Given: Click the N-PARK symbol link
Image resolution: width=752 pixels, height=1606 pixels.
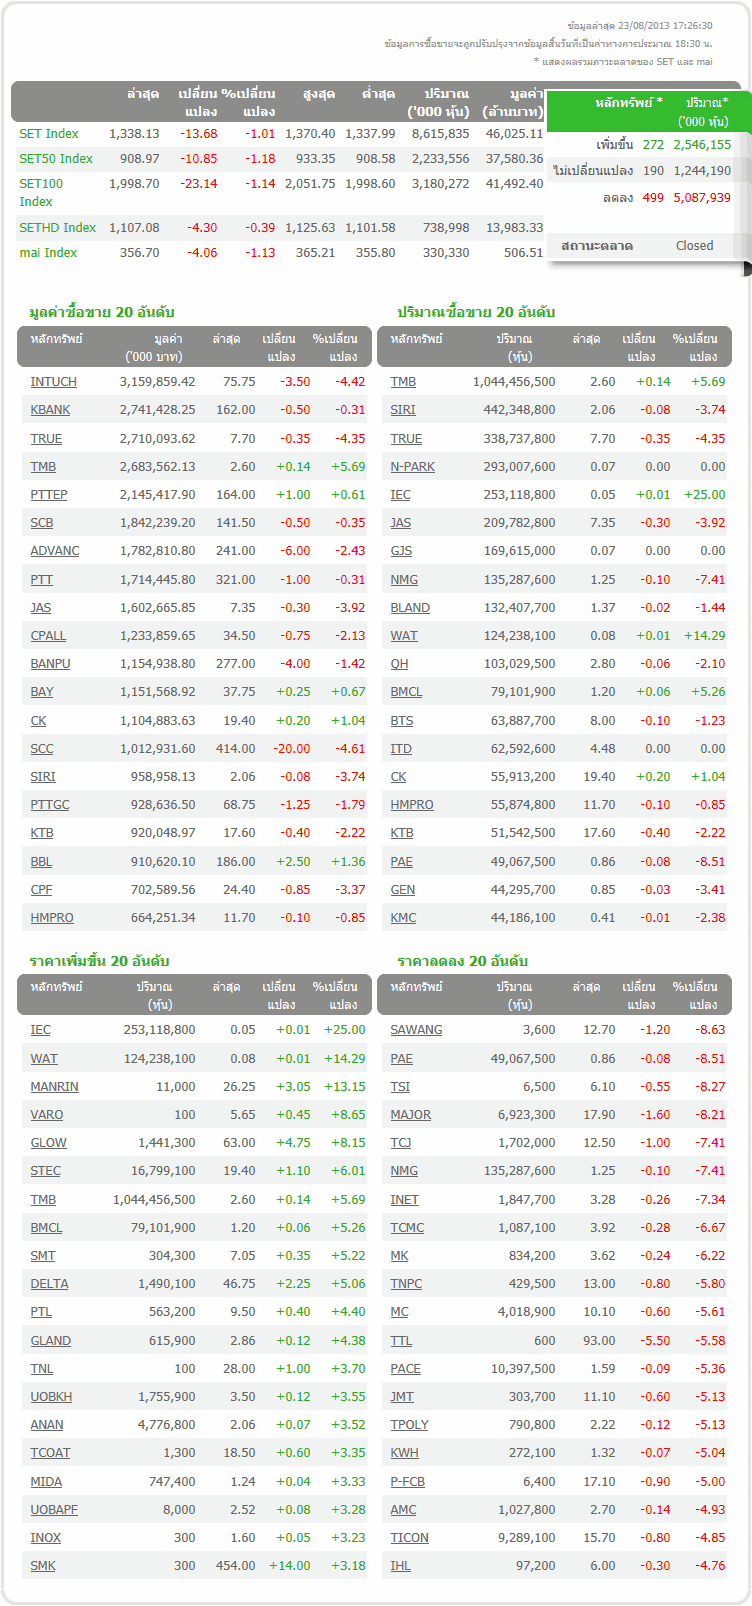Looking at the screenshot, I should pos(413,467).
